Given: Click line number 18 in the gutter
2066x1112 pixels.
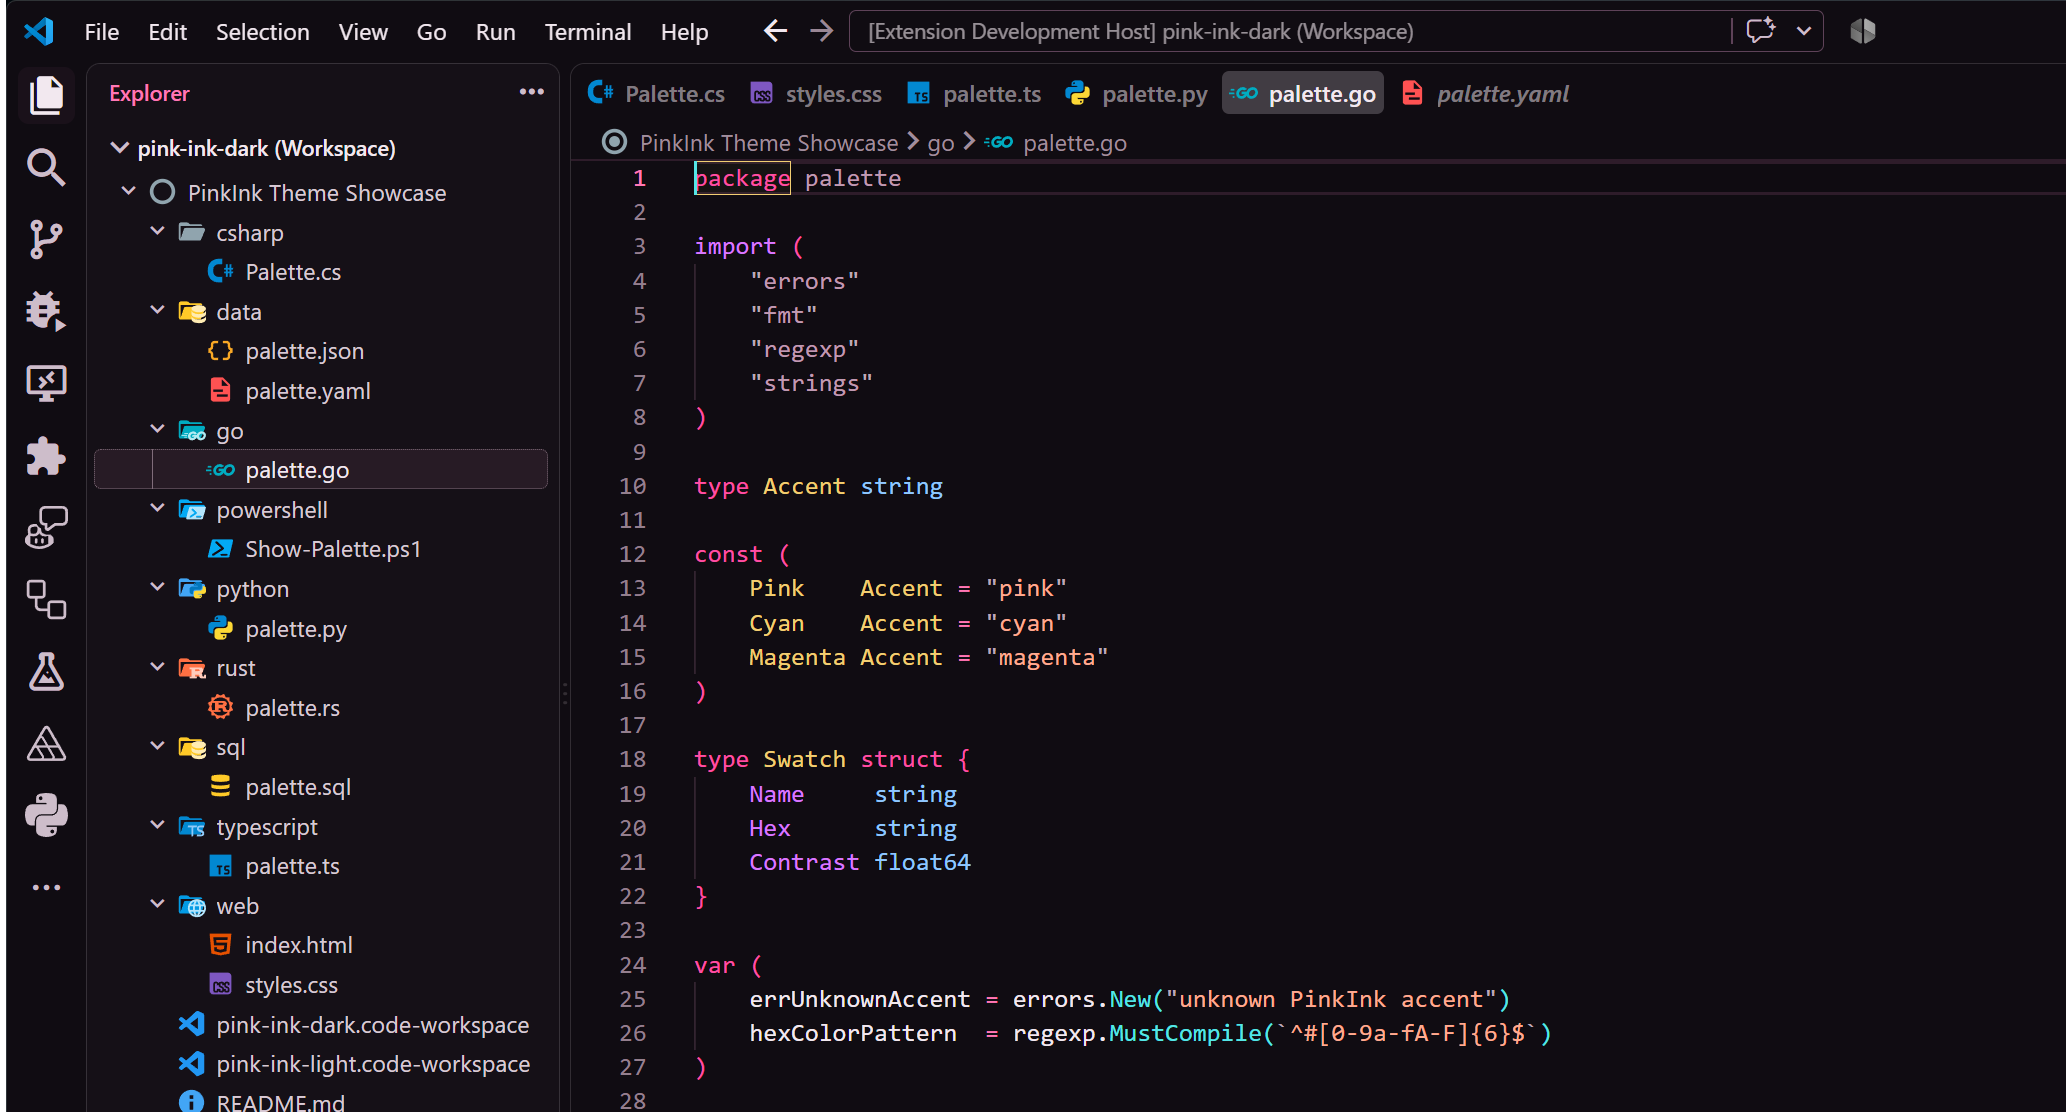Looking at the screenshot, I should [632, 759].
